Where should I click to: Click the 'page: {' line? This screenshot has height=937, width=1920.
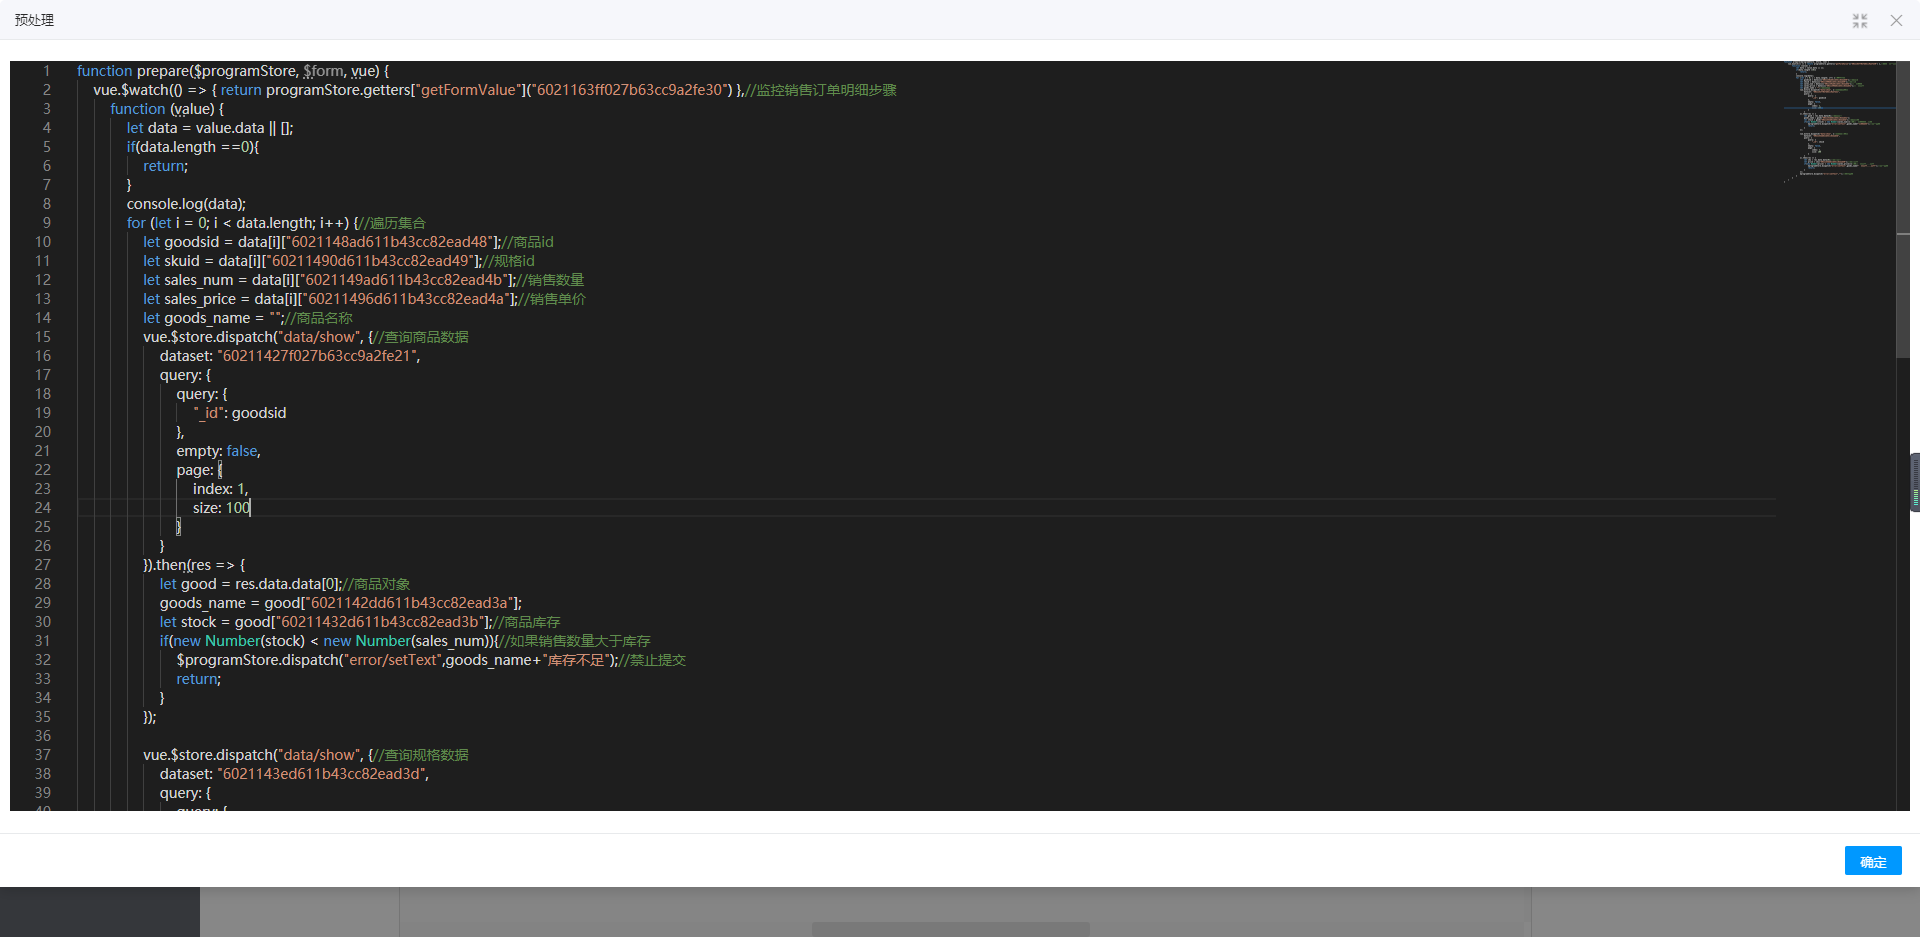point(200,470)
